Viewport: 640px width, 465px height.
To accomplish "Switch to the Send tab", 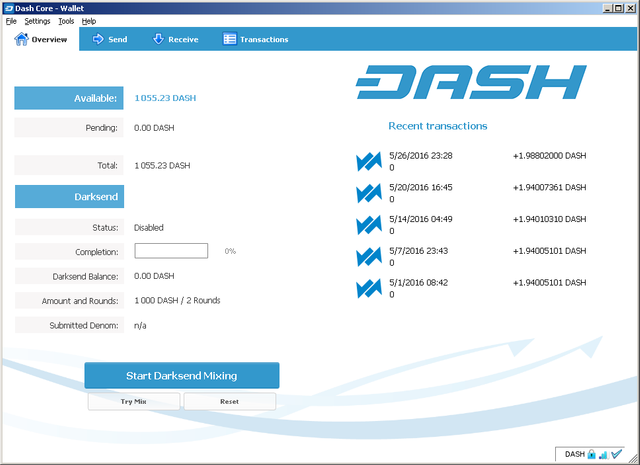I will pos(109,40).
